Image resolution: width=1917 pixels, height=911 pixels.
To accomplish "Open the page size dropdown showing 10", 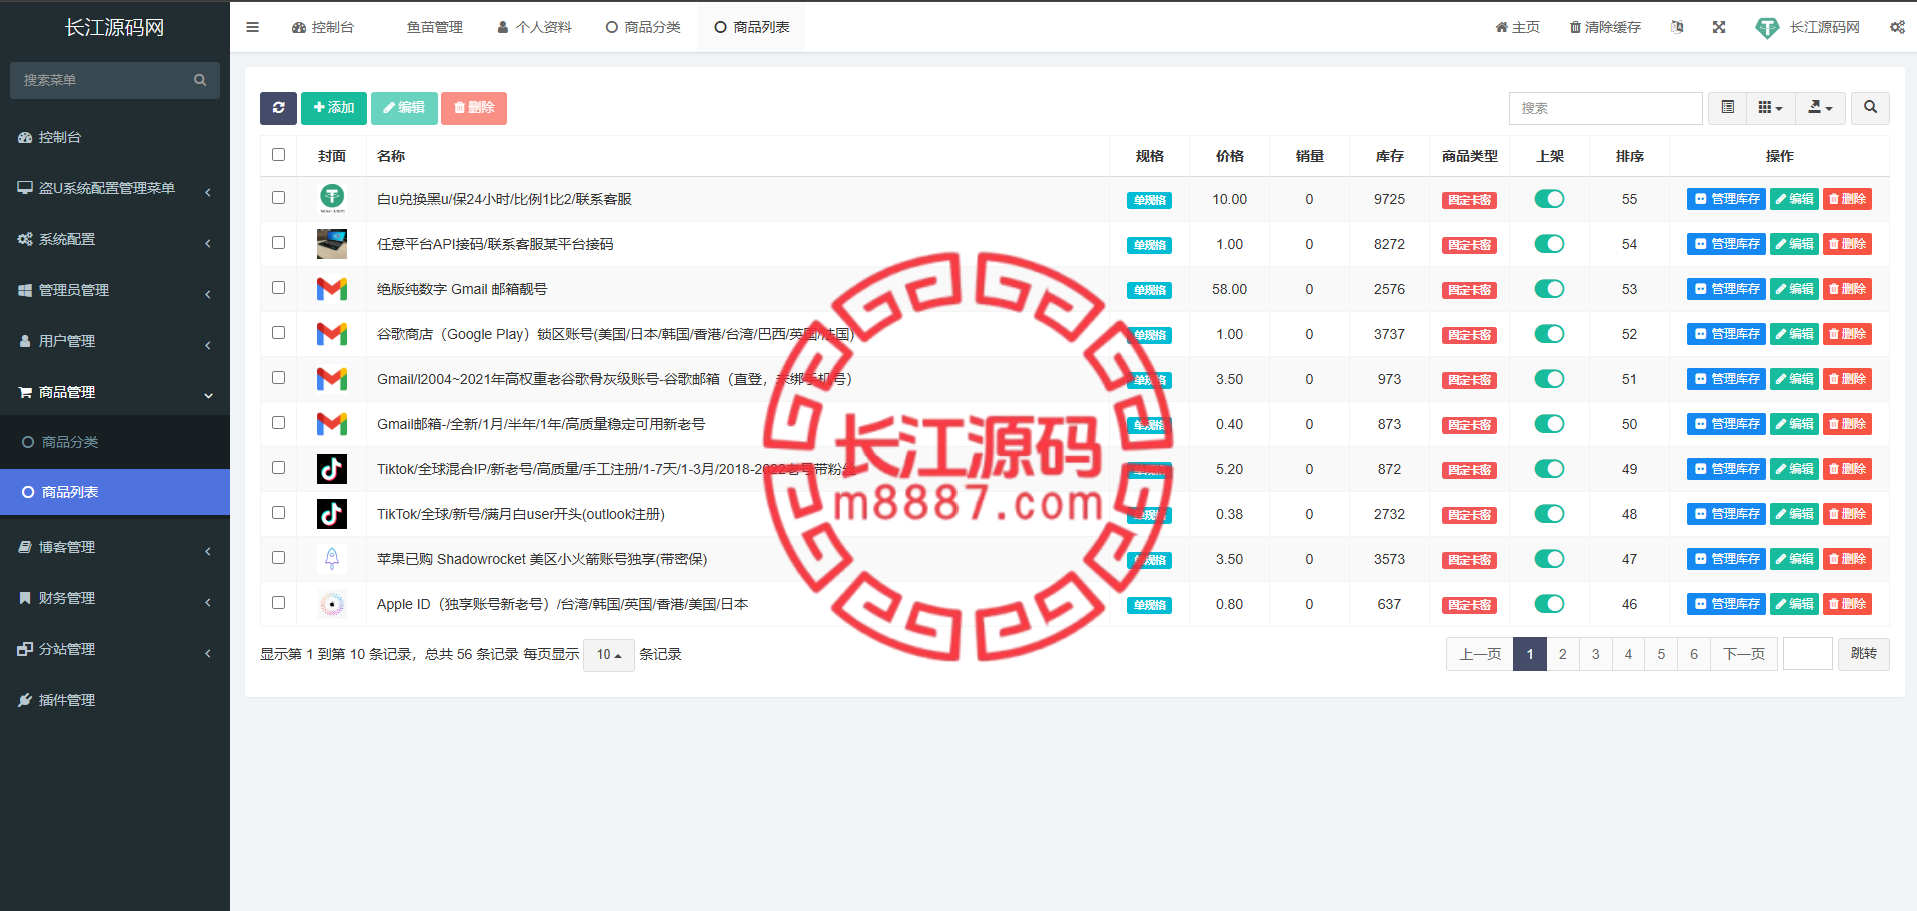I will (609, 655).
